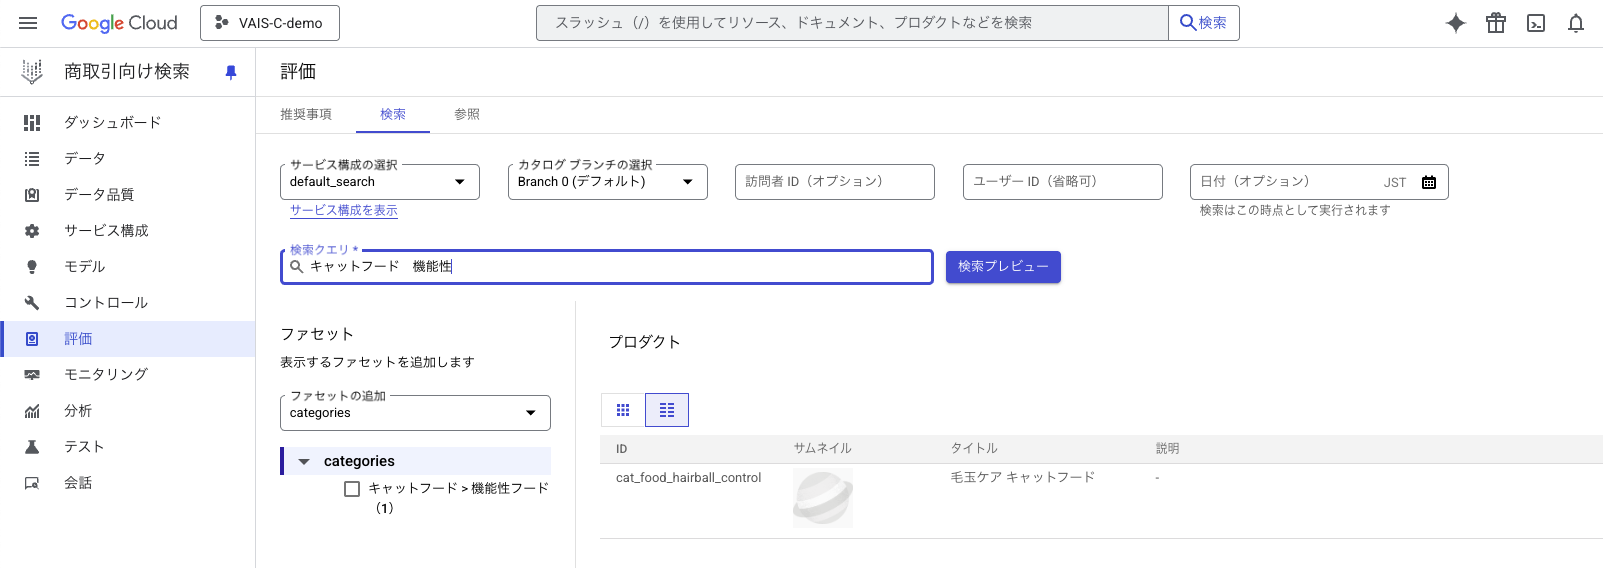
Task: Open the notifications bell
Action: 1576,23
